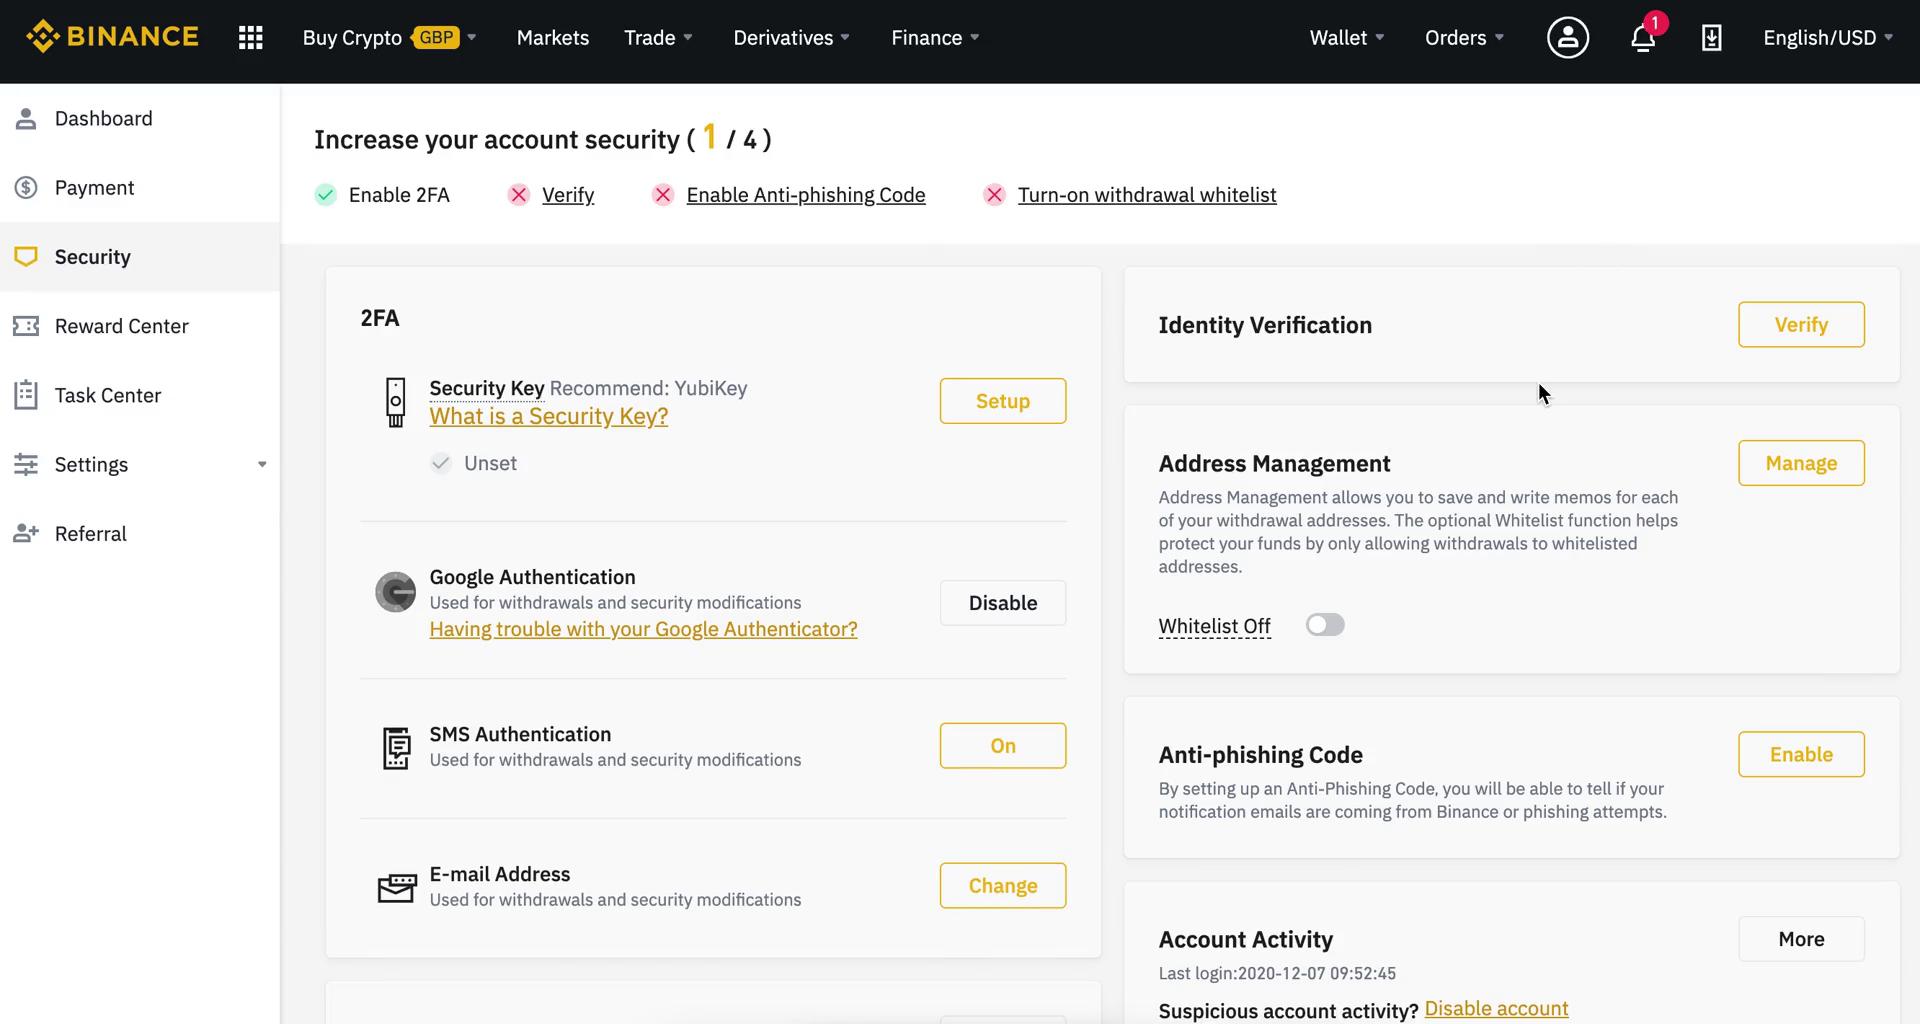The width and height of the screenshot is (1920, 1024).
Task: Click Setup for Security Key
Action: tap(1003, 401)
